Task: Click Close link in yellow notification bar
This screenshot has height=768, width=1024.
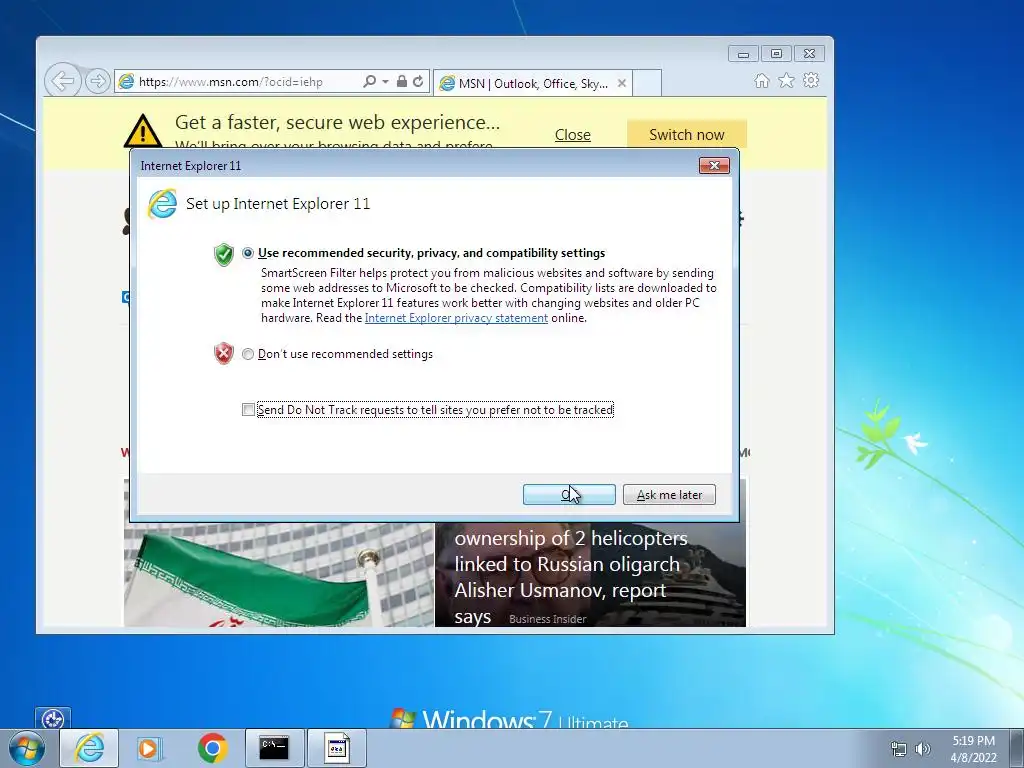Action: pyautogui.click(x=573, y=135)
